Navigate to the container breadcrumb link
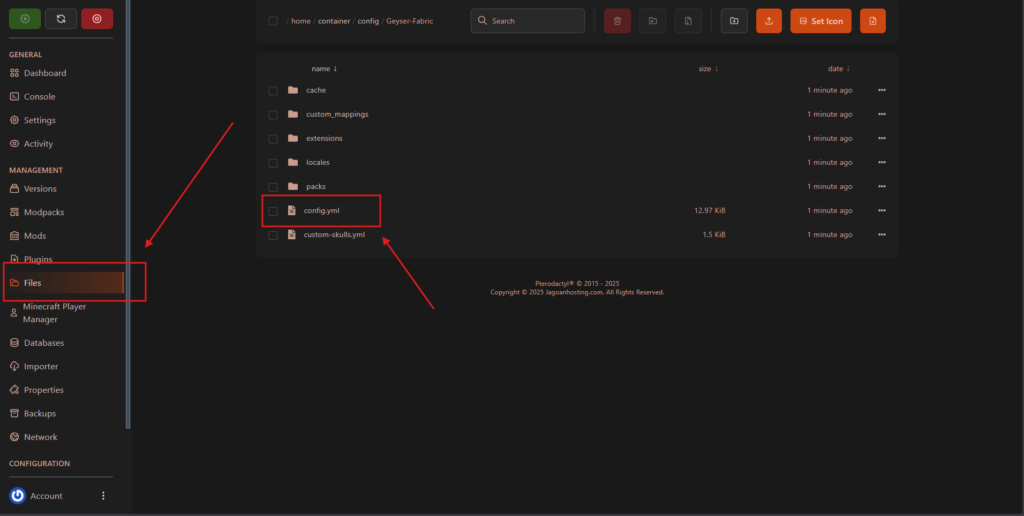This screenshot has width=1024, height=516. [x=334, y=21]
